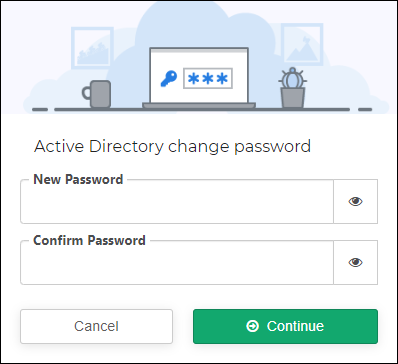Click the Confirm Password field label
398x364 pixels.
click(89, 240)
